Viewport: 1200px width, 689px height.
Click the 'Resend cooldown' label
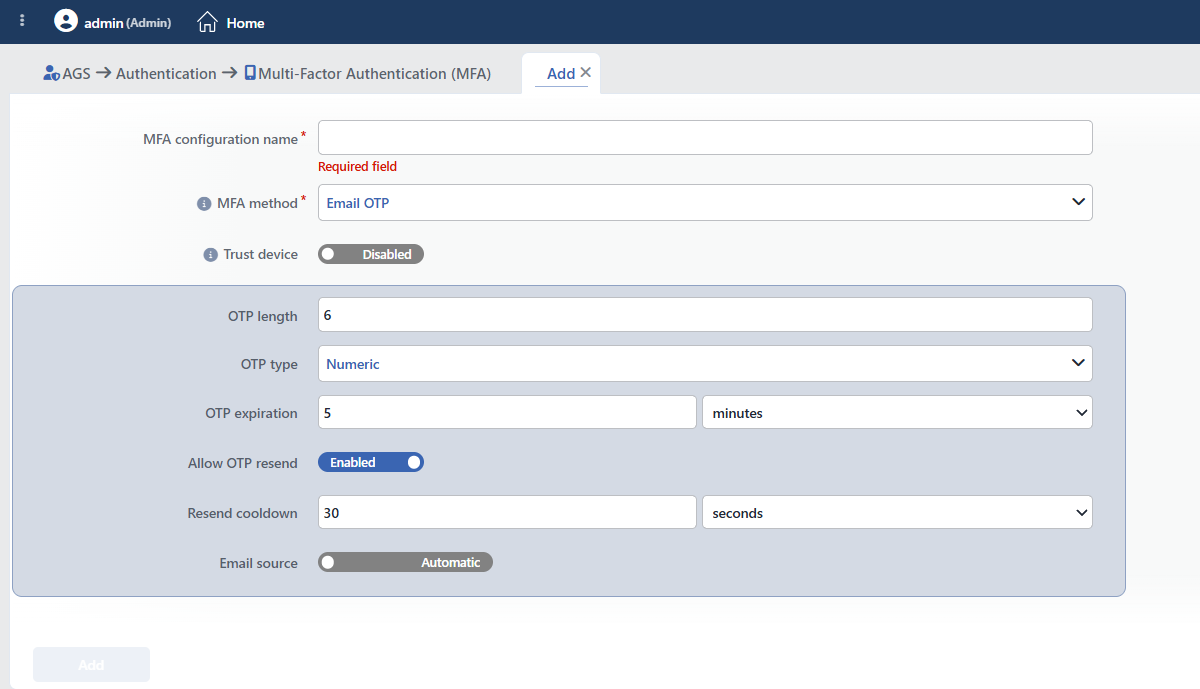coord(243,513)
